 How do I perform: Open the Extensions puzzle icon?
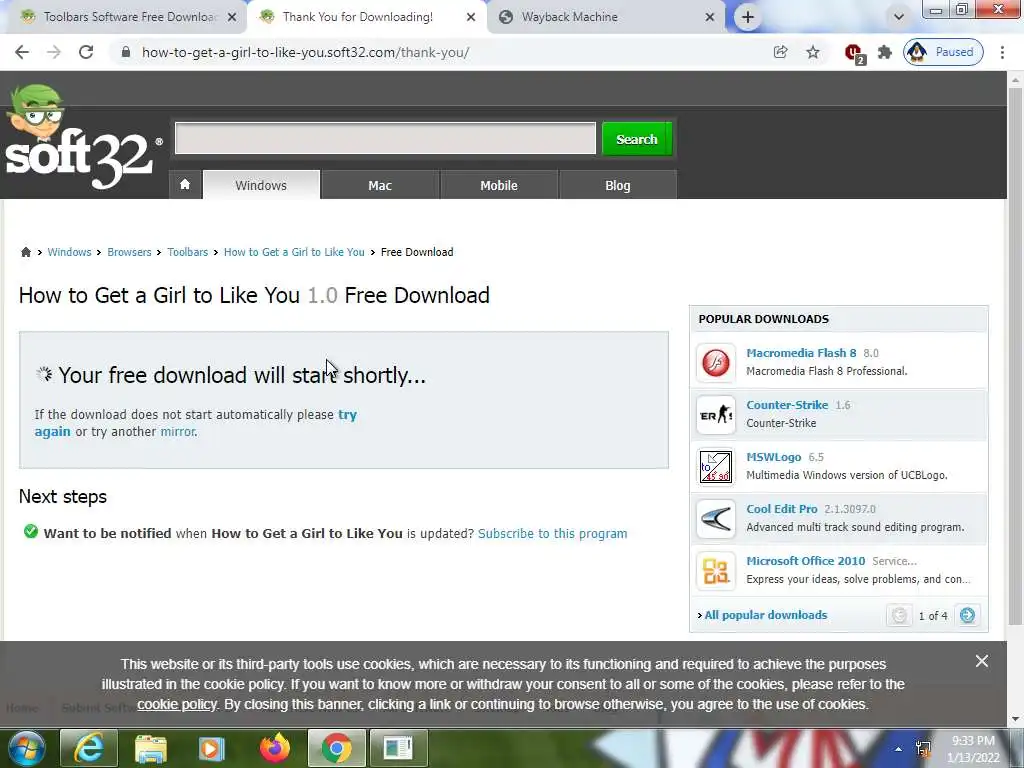[x=885, y=52]
